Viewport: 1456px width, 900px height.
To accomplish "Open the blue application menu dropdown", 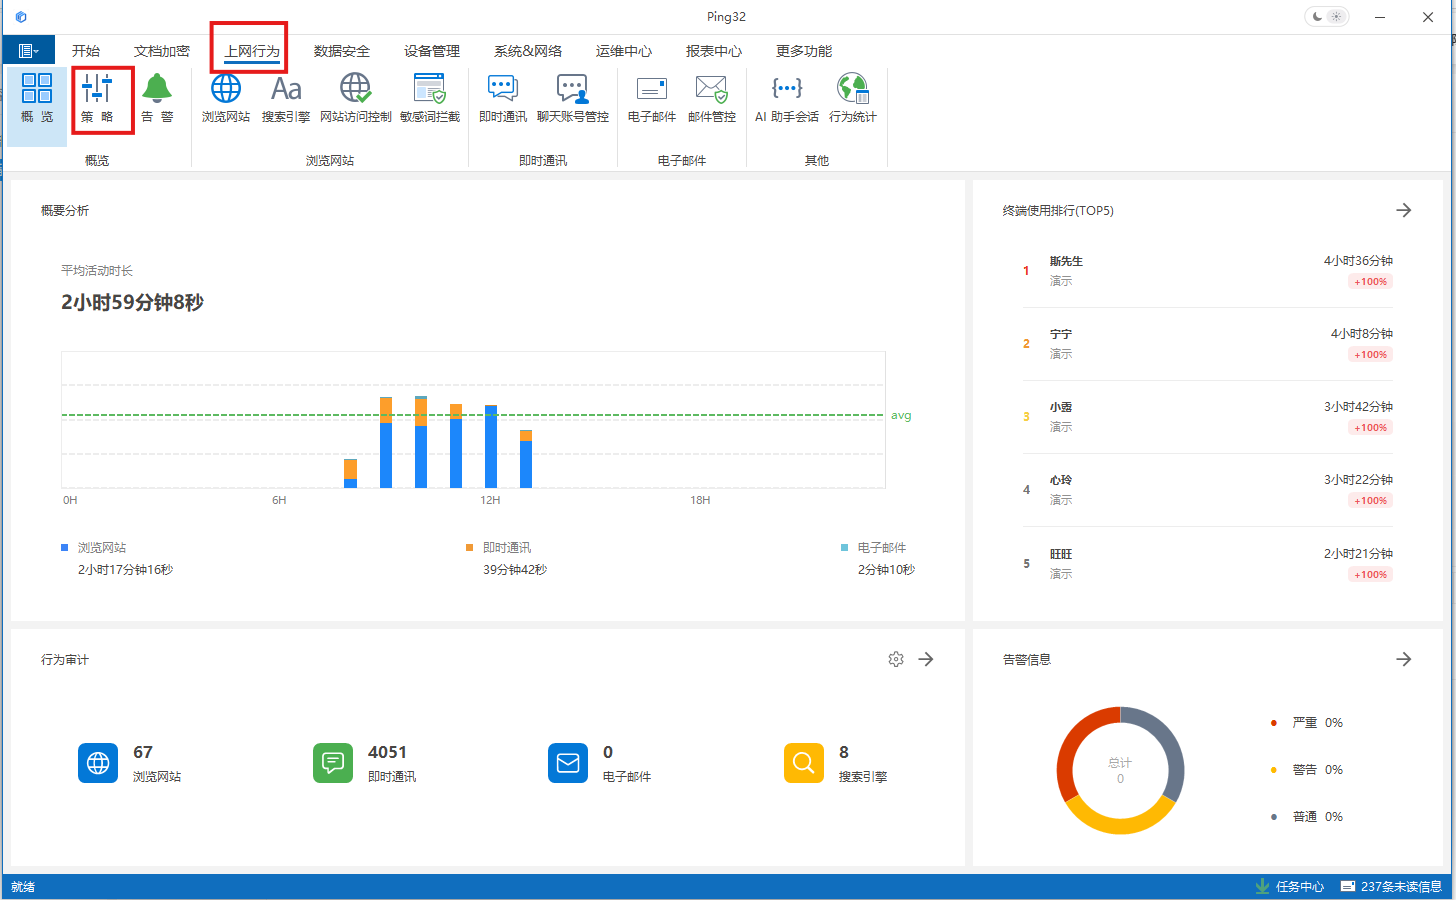I will (28, 51).
